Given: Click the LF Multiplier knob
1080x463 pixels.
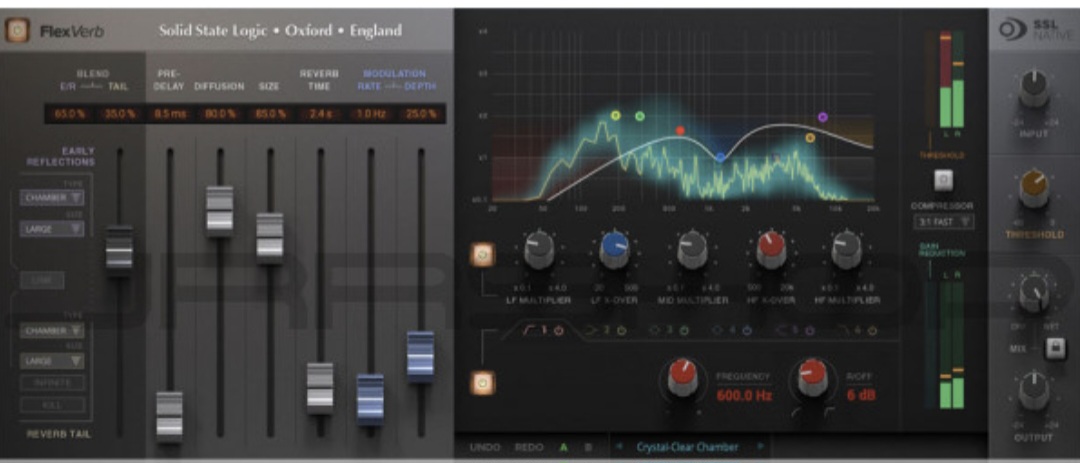Looking at the screenshot, I should click(539, 249).
